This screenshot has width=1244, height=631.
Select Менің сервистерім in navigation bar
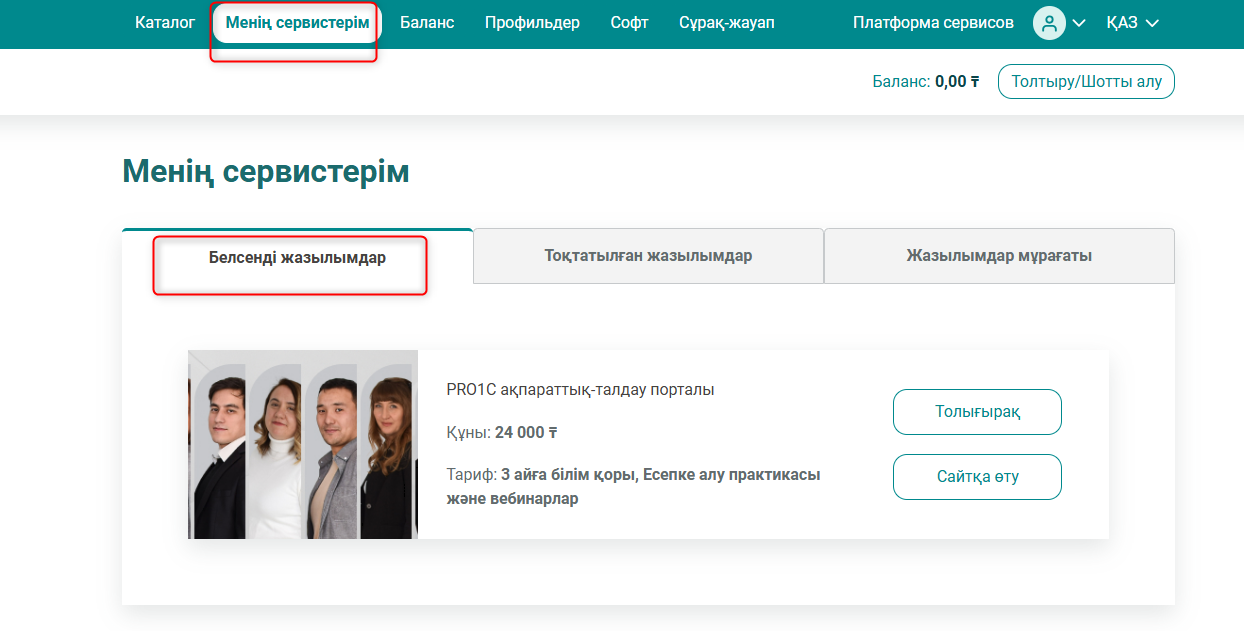point(297,23)
